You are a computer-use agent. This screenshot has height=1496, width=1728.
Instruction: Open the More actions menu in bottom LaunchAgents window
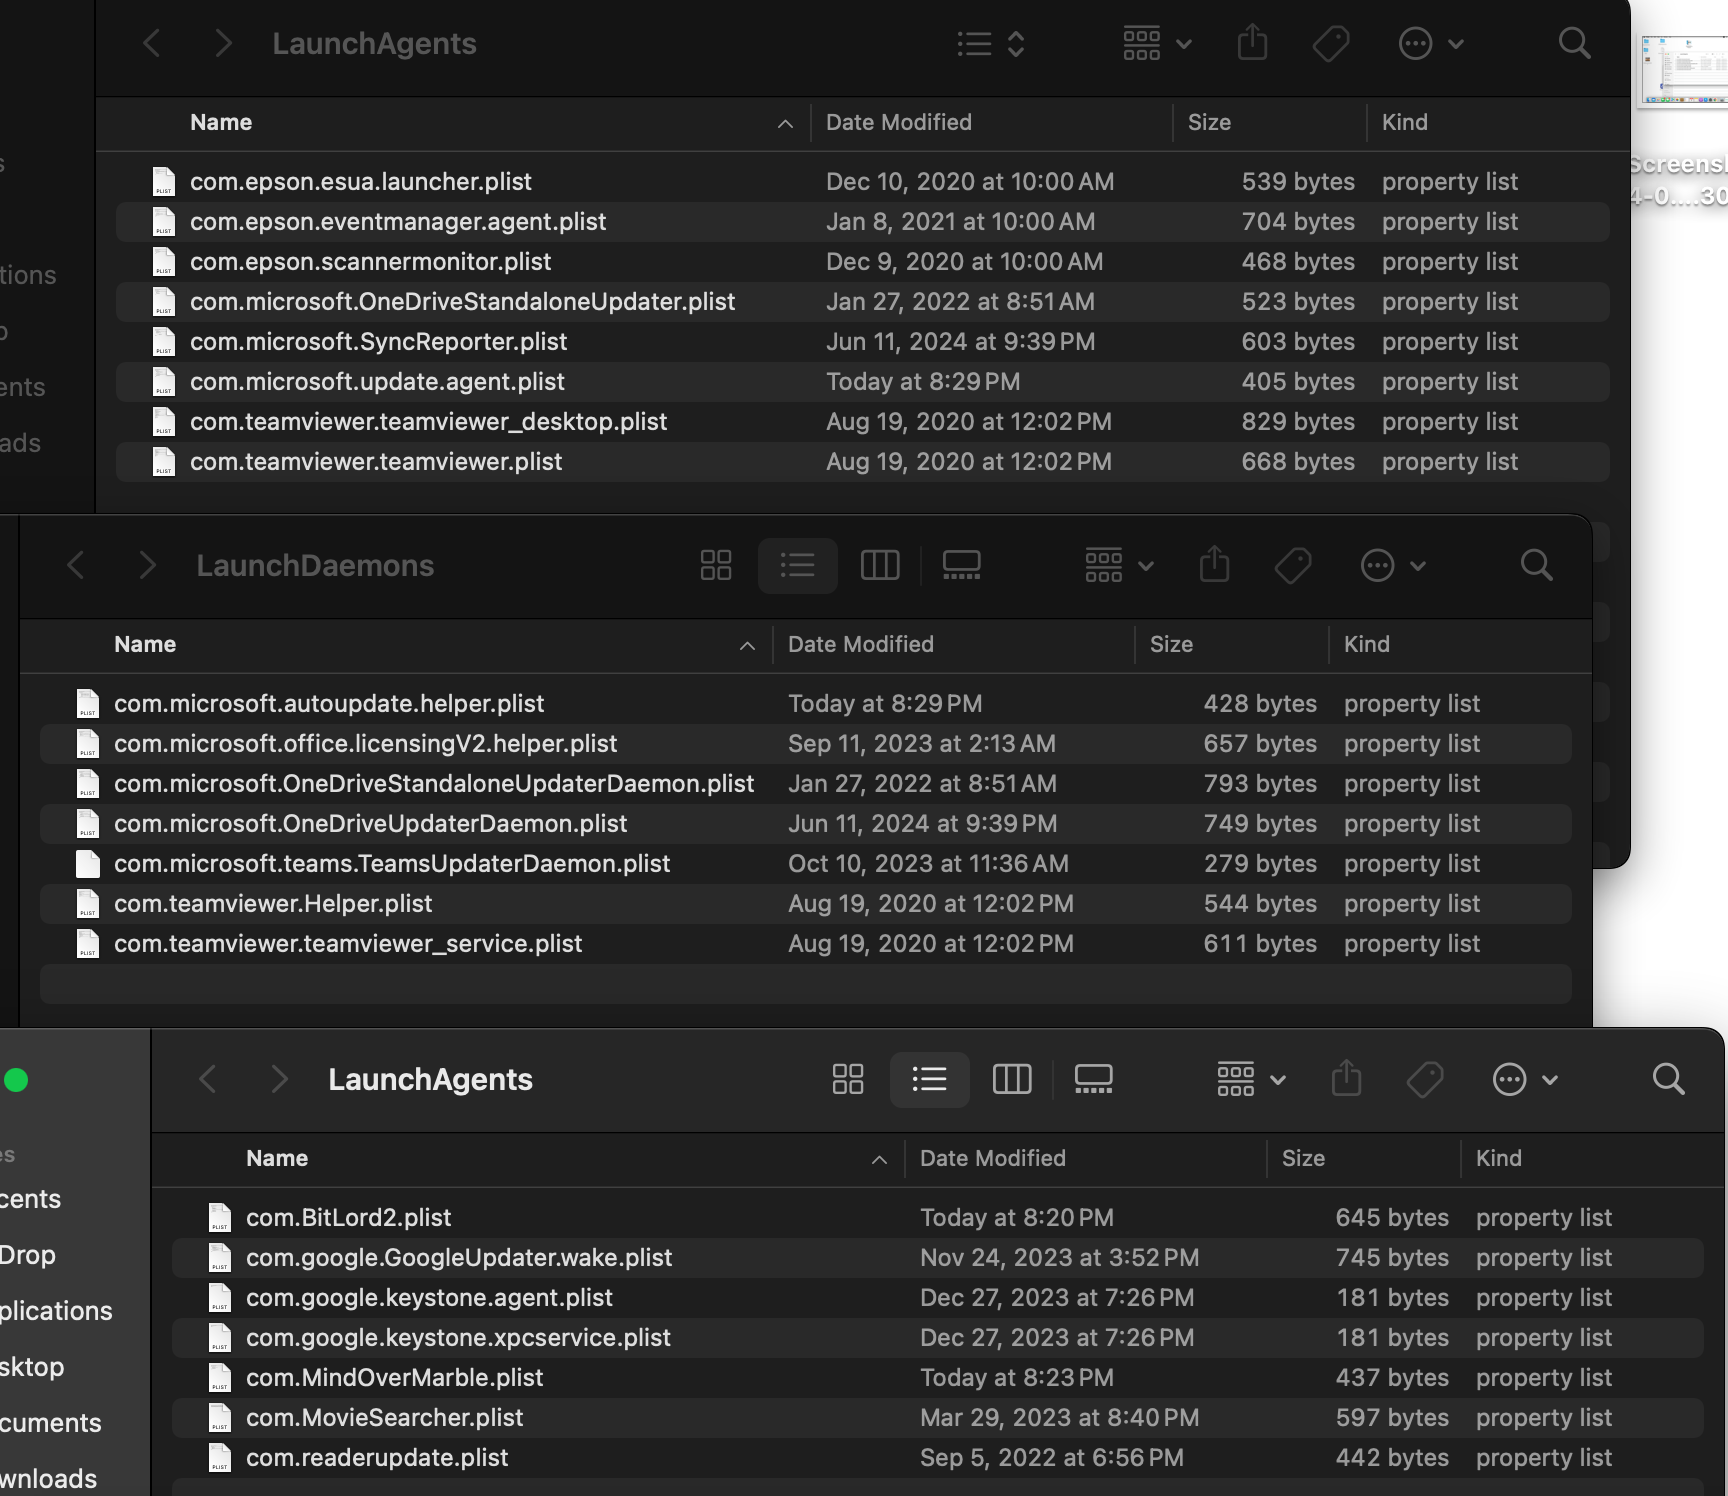click(1524, 1079)
